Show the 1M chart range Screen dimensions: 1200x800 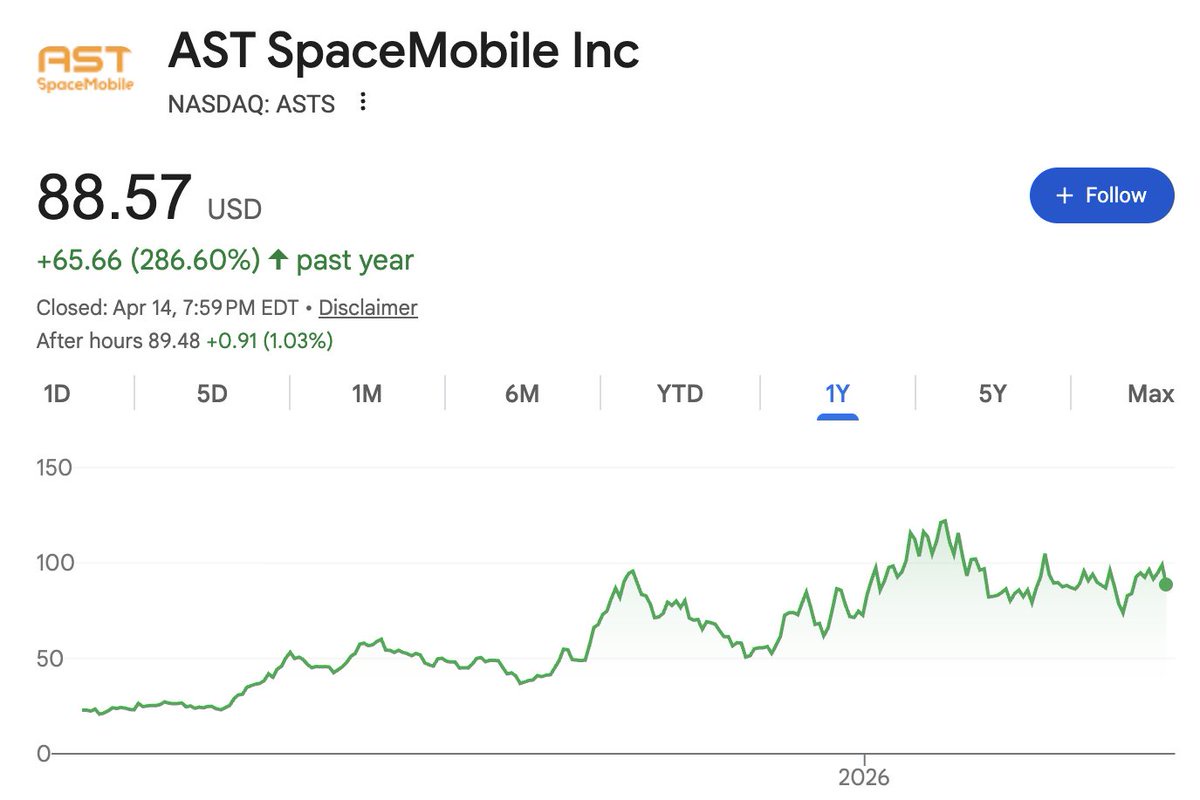point(367,394)
